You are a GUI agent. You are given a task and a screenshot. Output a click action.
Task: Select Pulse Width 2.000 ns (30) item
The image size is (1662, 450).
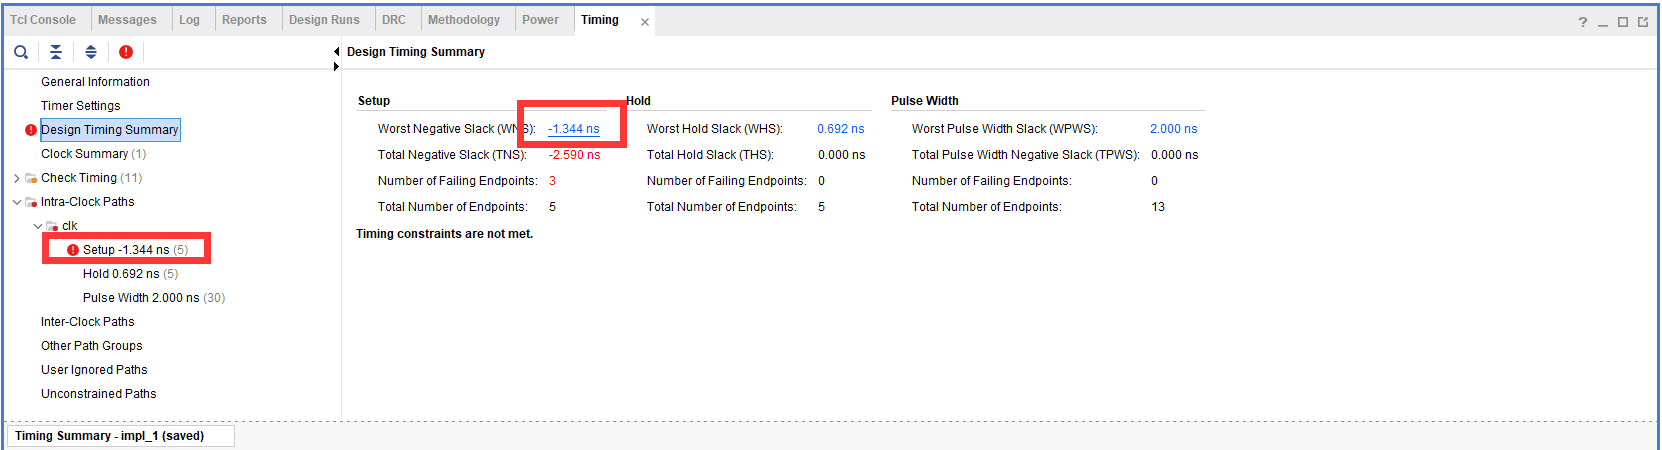[x=154, y=298]
